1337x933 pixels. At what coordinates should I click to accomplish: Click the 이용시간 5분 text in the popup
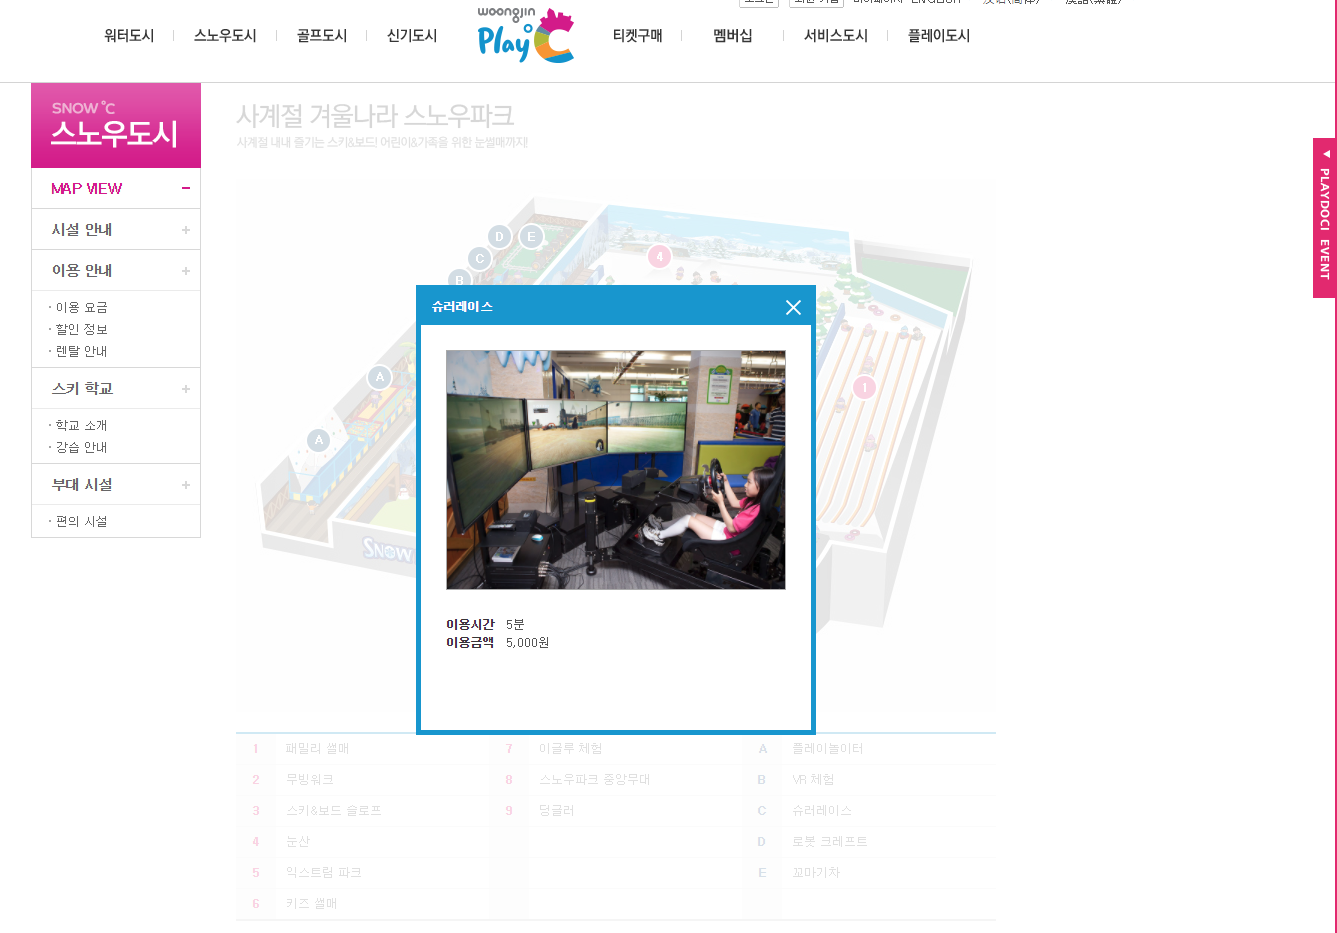[x=486, y=624]
